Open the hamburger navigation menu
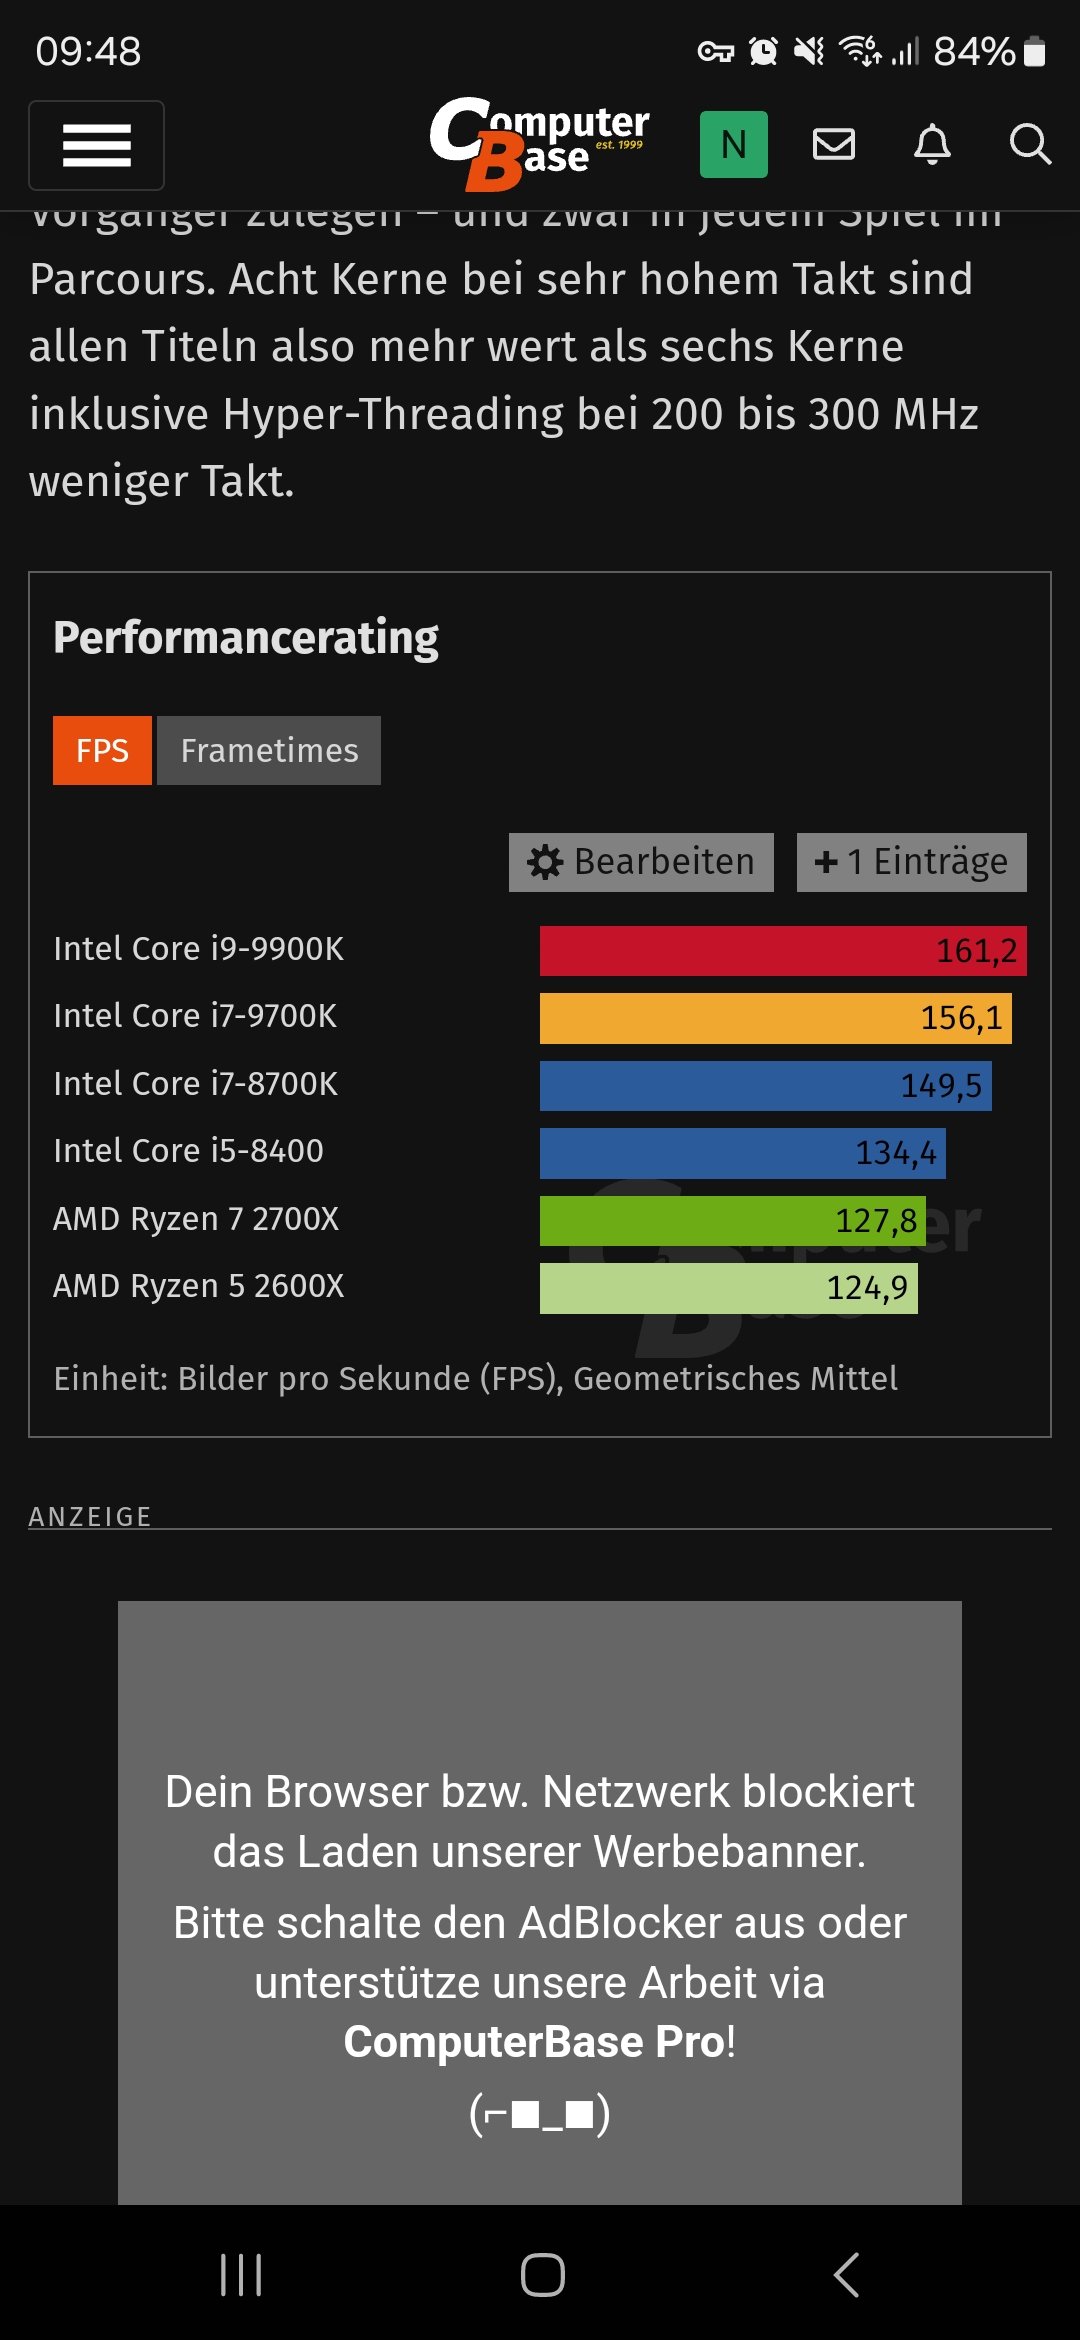Screen dimensions: 1080x2340 click(96, 145)
